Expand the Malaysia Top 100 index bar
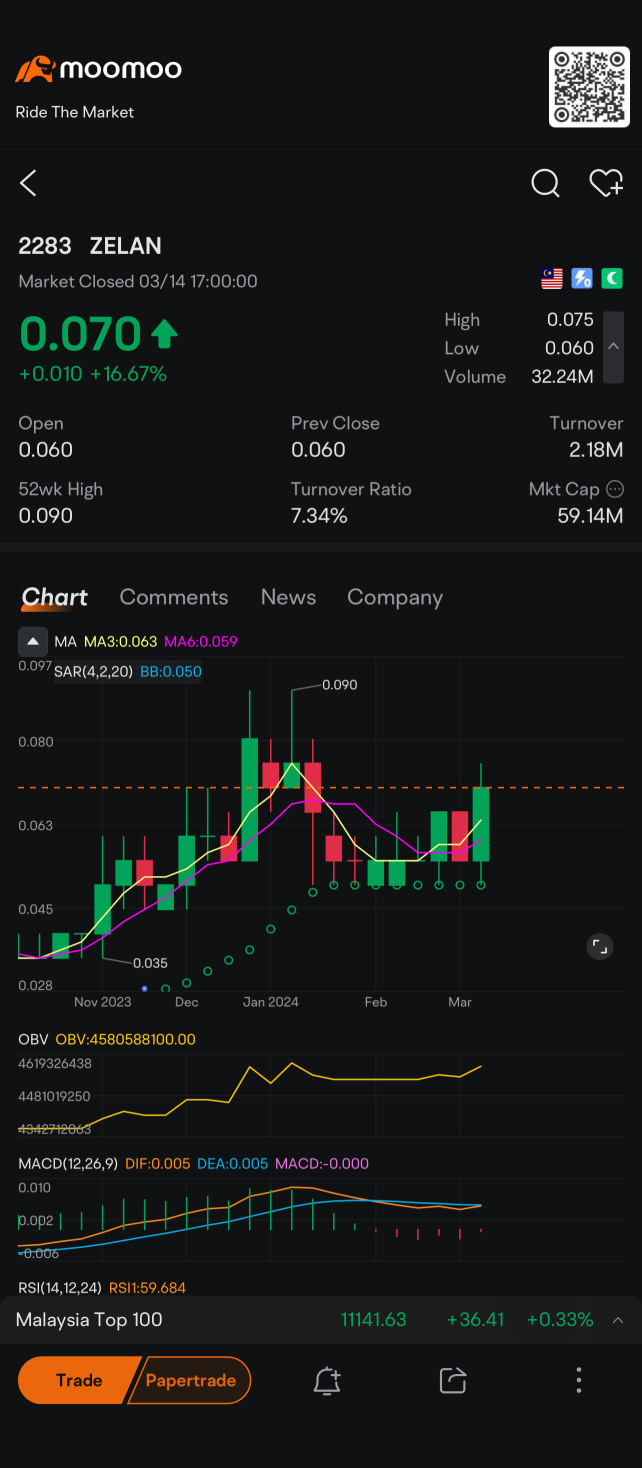Image resolution: width=642 pixels, height=1468 pixels. point(618,1320)
